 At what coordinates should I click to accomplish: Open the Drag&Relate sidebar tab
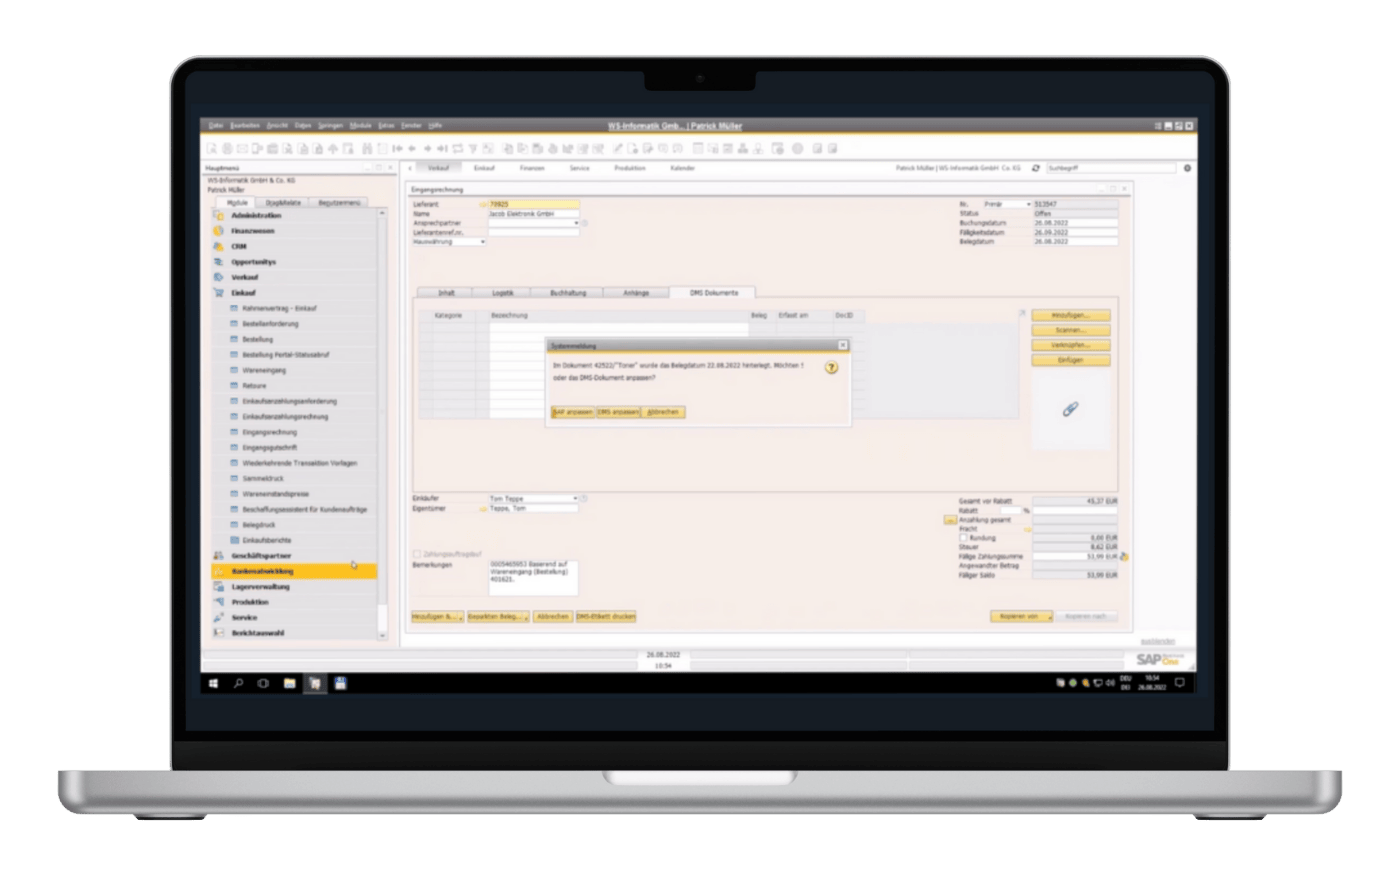coord(284,203)
